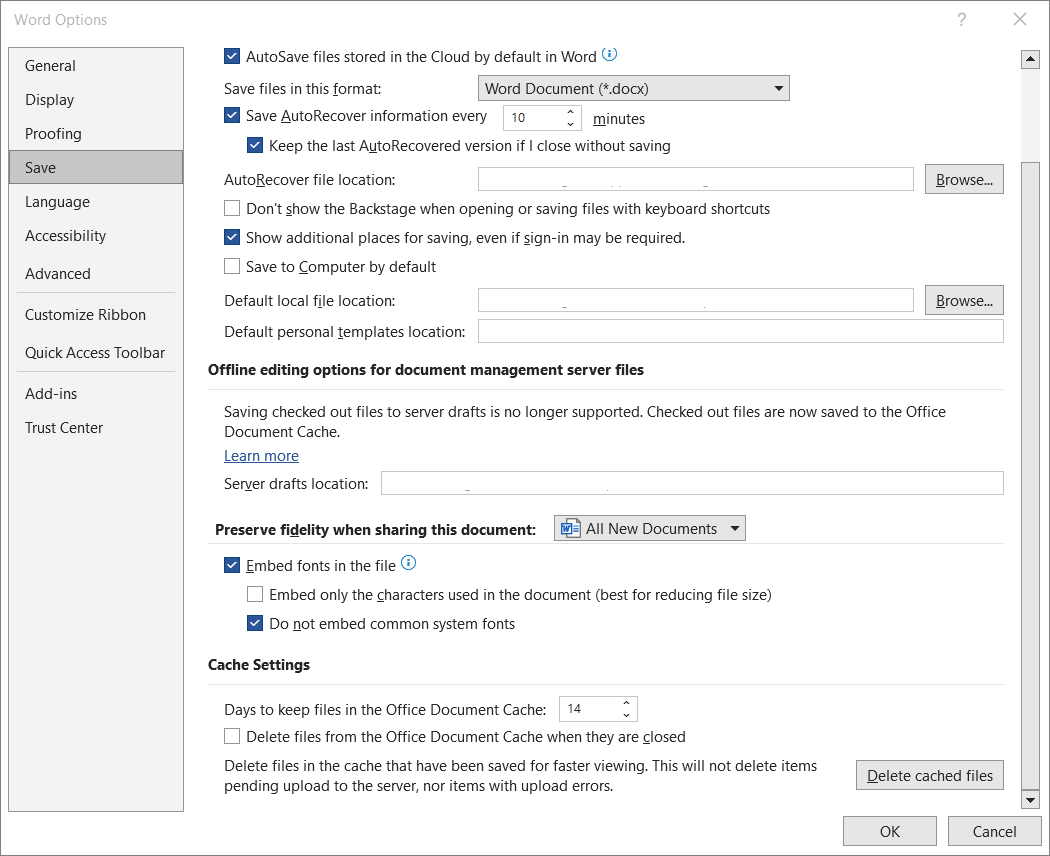Increase AutoRecover minutes with the up stepper
Screen dimensions: 1050x856
pyautogui.click(x=568, y=112)
